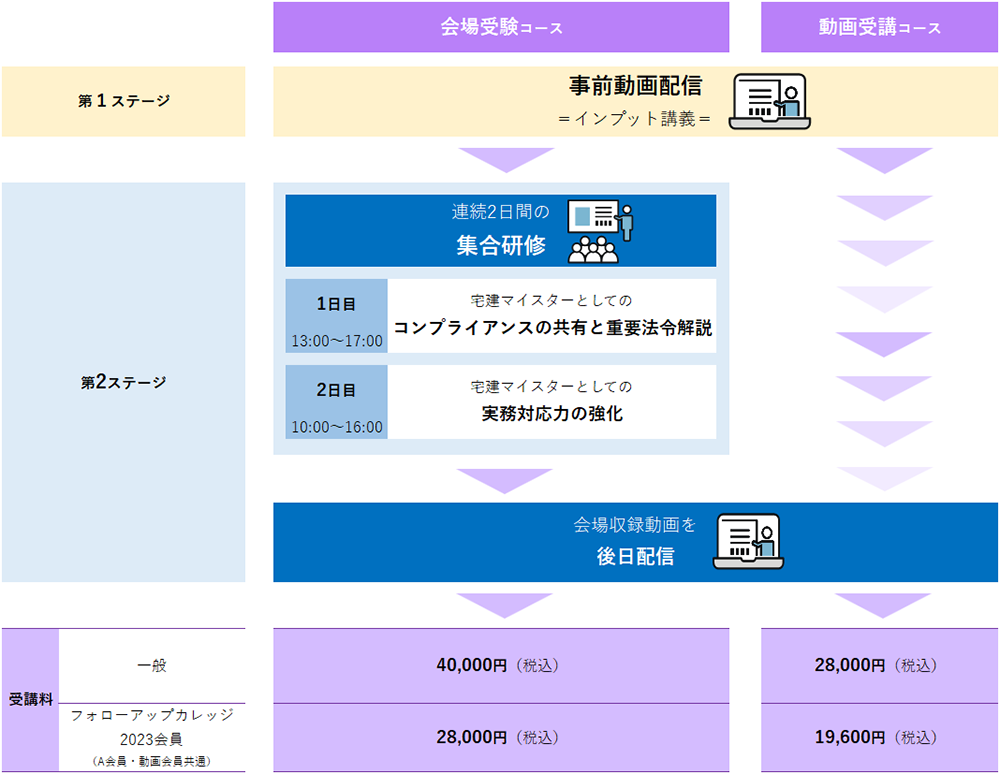Click the 集合研修 blue banner title
The width and height of the screenshot is (1000, 774).
501,245
